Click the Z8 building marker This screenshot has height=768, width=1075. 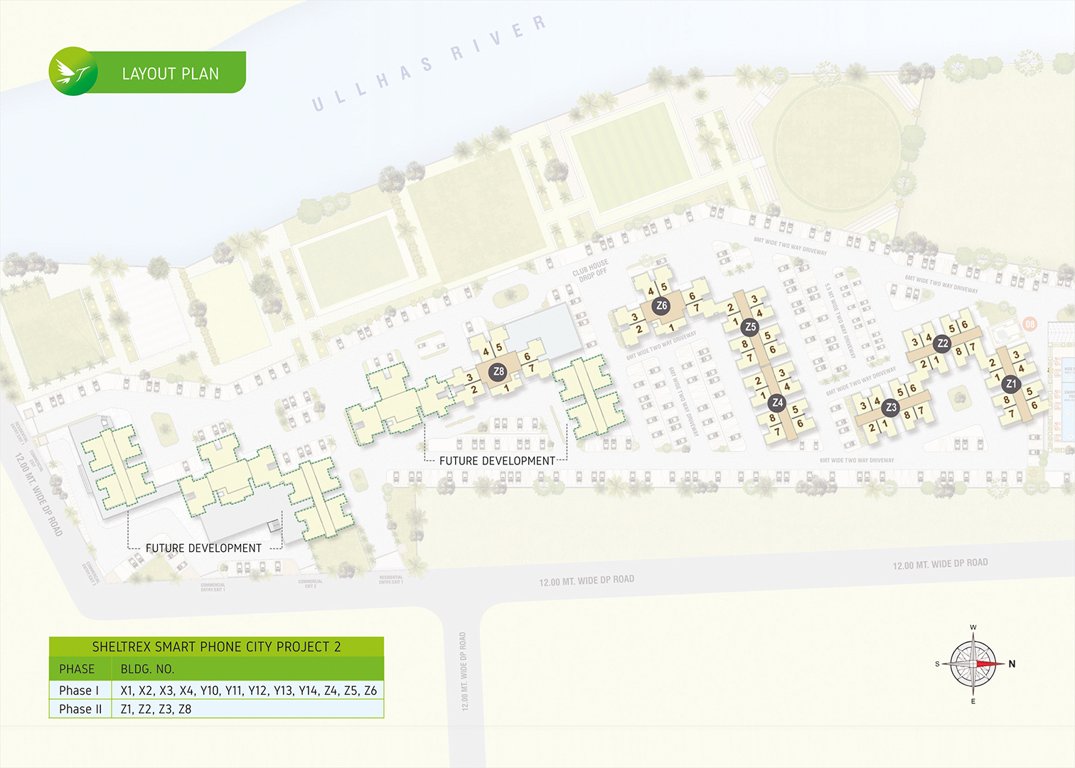click(x=497, y=371)
